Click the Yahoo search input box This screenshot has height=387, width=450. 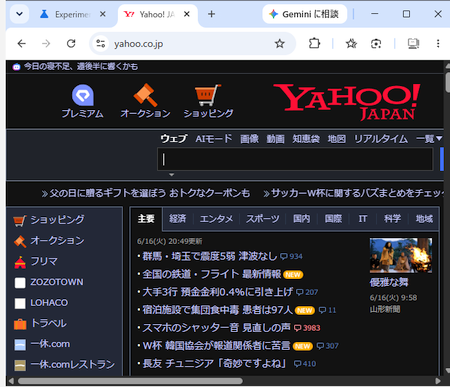pos(295,159)
